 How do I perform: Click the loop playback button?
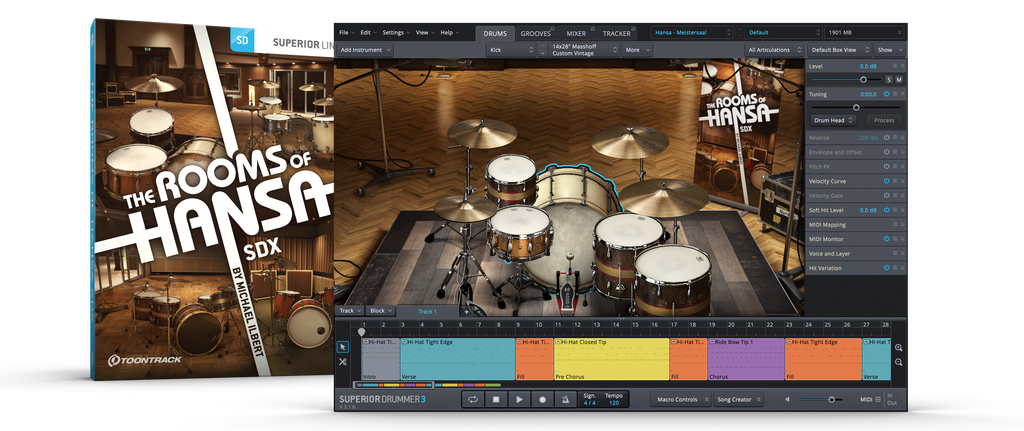[473, 399]
